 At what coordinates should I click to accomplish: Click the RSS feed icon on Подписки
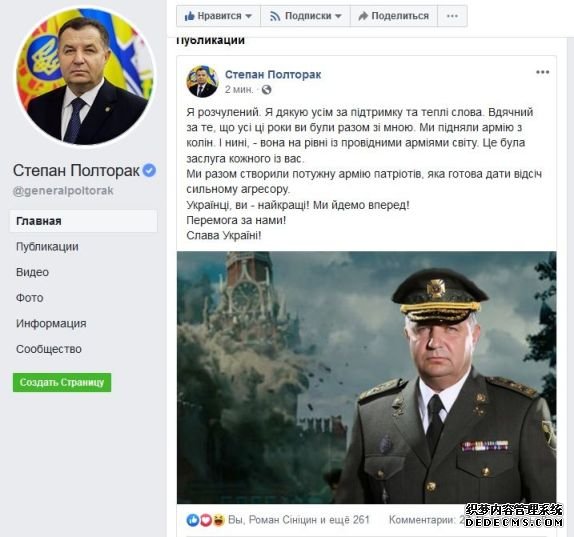(x=275, y=16)
